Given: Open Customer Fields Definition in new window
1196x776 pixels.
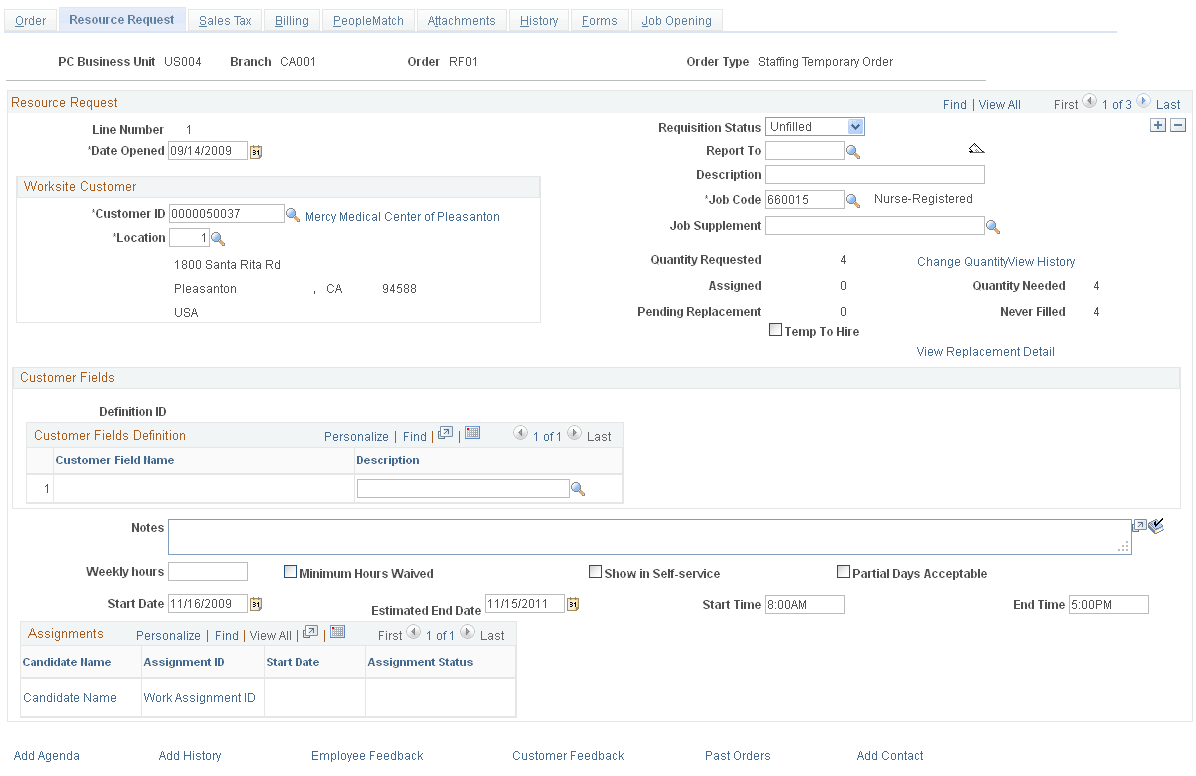Looking at the screenshot, I should point(445,433).
